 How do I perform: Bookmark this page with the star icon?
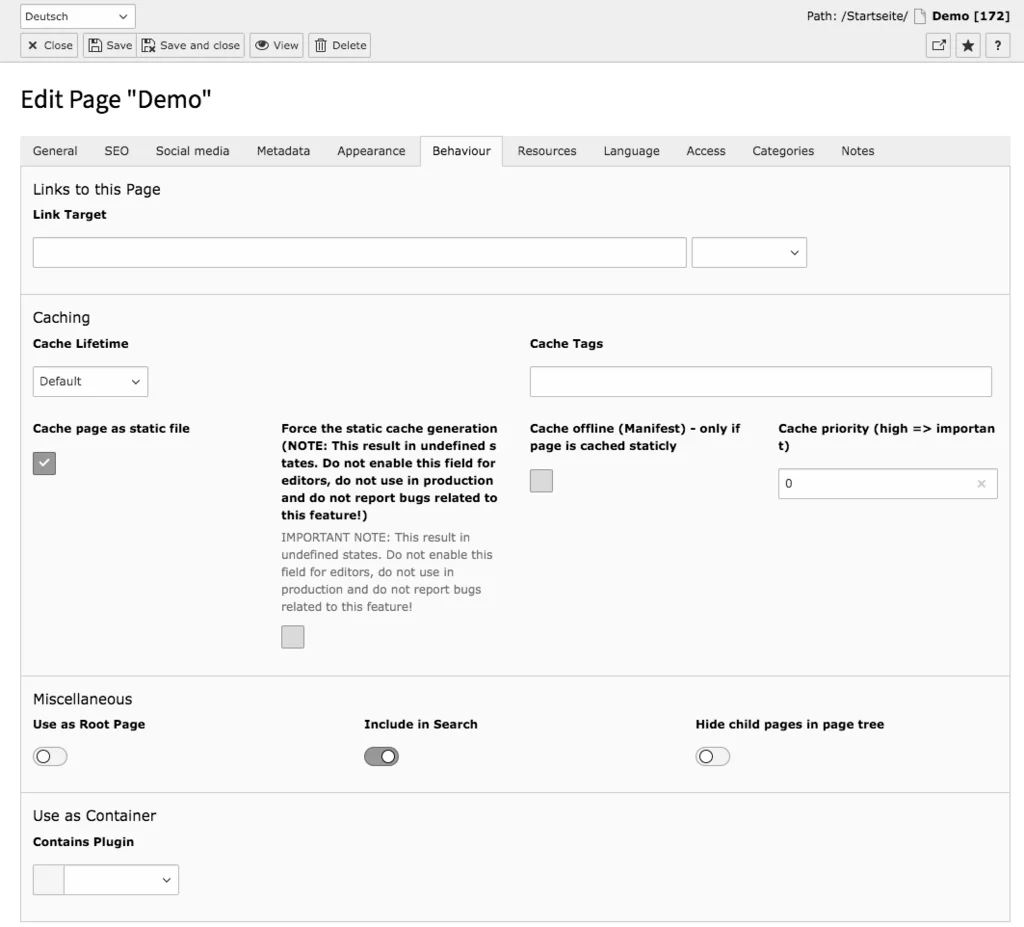coord(967,45)
